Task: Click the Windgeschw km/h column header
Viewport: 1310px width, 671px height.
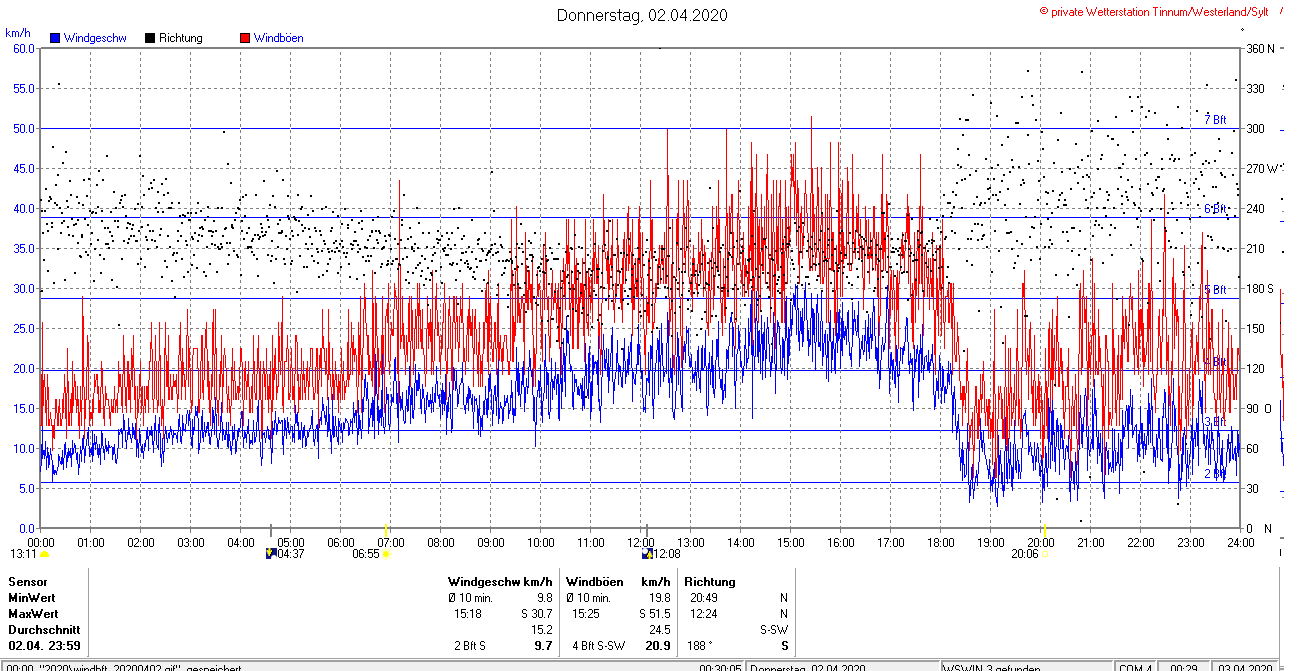Action: coord(500,581)
